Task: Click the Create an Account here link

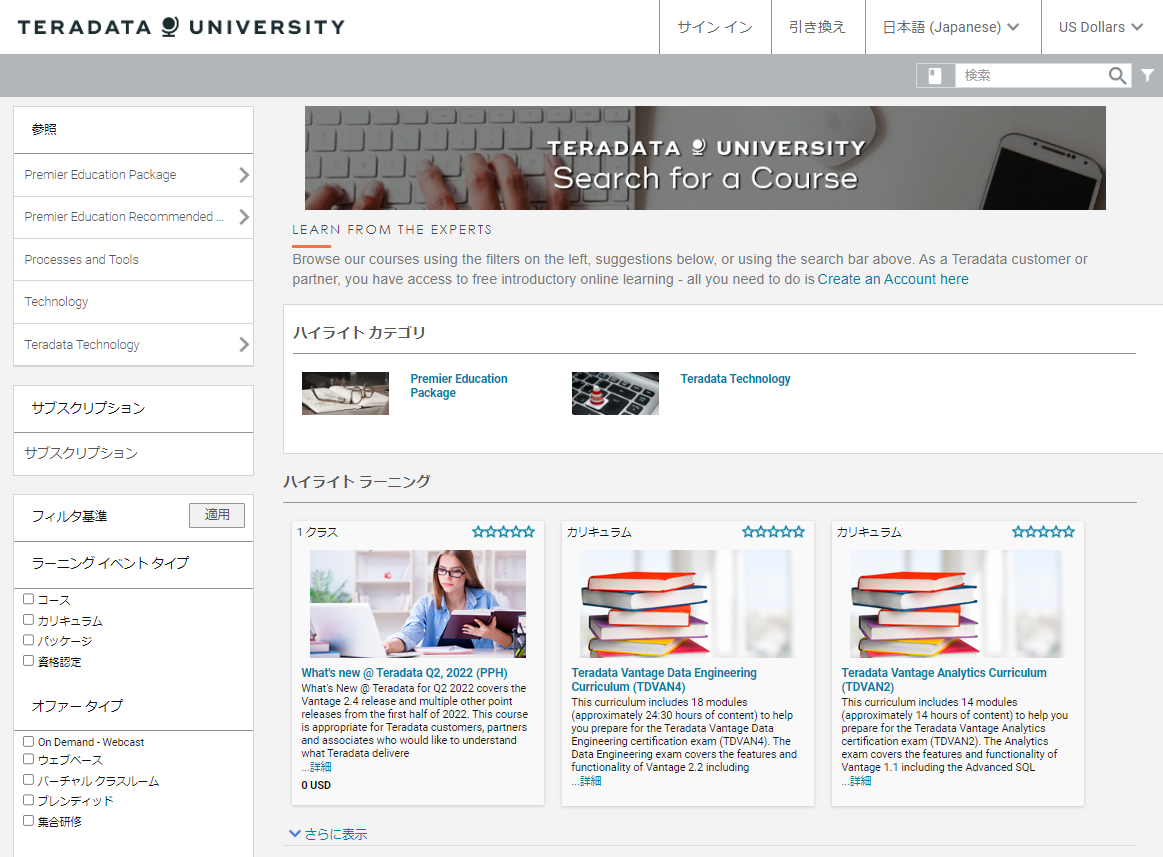Action: click(x=893, y=279)
